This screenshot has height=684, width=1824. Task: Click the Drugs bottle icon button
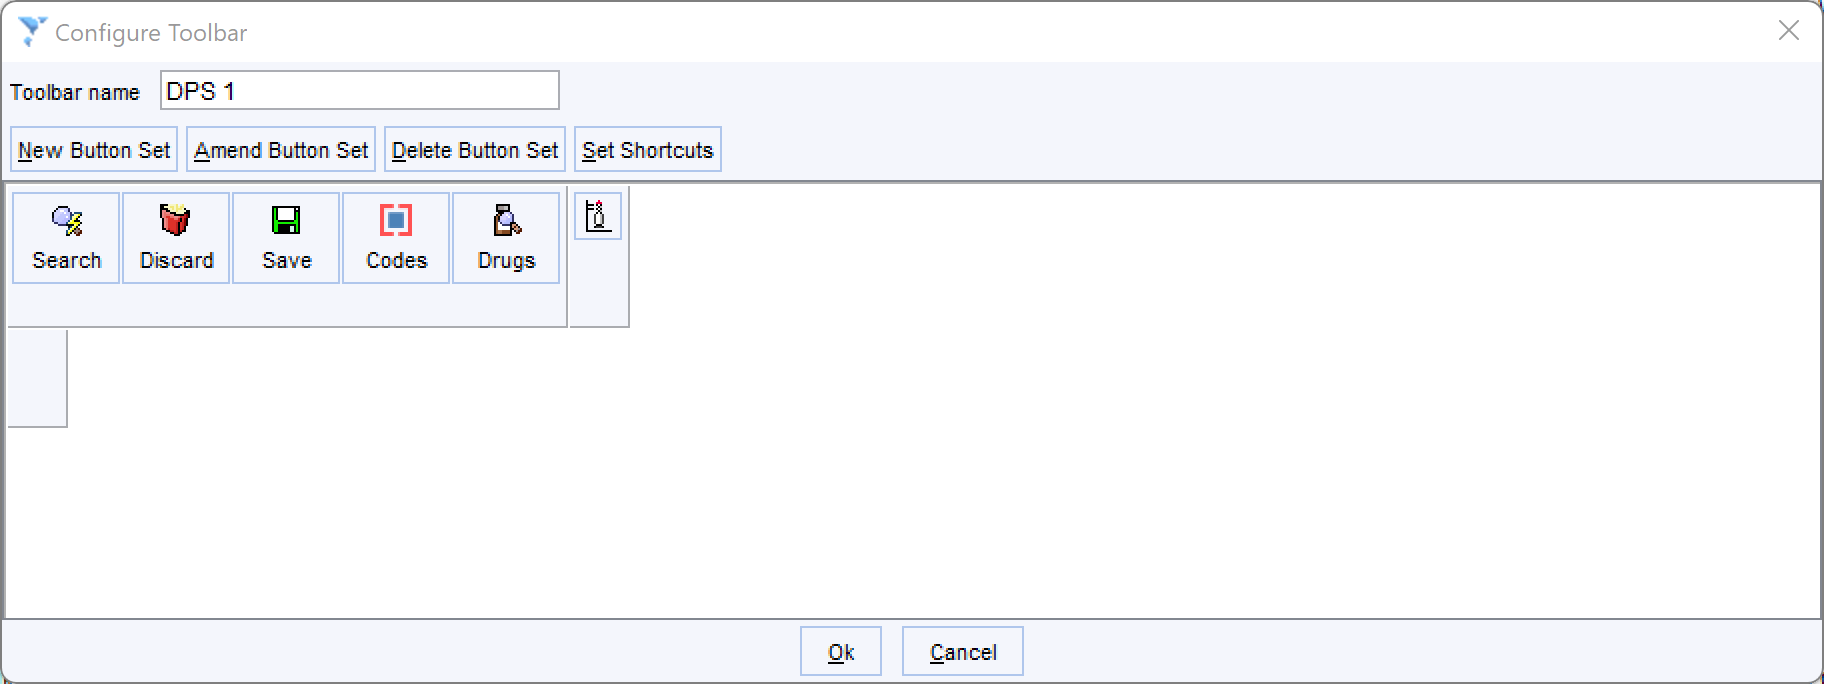[506, 238]
